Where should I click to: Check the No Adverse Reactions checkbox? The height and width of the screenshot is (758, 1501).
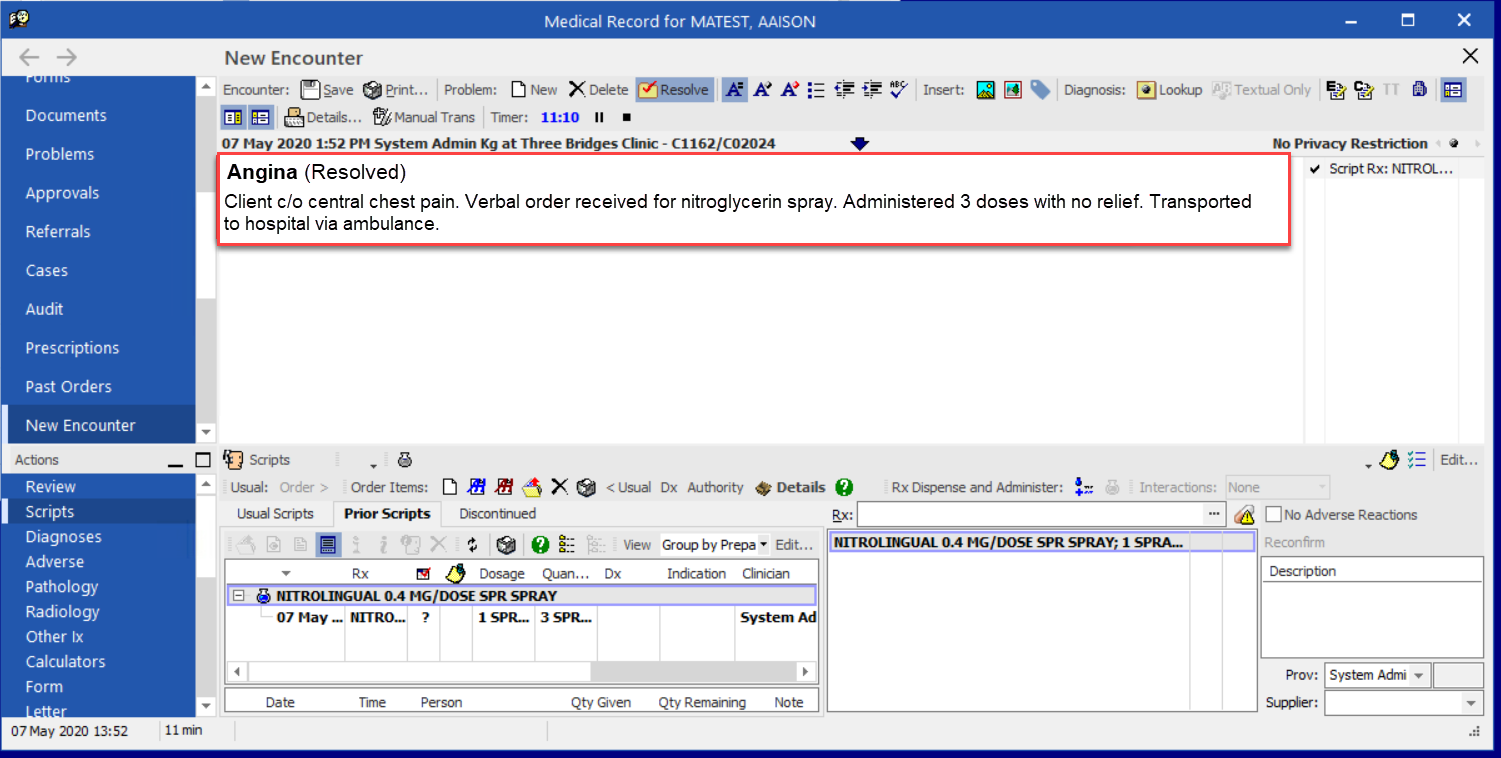pyautogui.click(x=1273, y=515)
